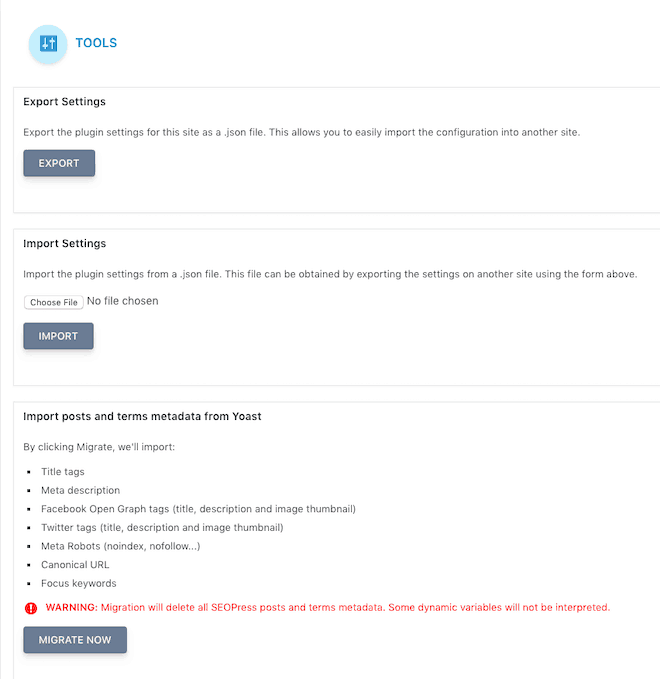Click the Tools sliders icon
660x679 pixels.
48,44
